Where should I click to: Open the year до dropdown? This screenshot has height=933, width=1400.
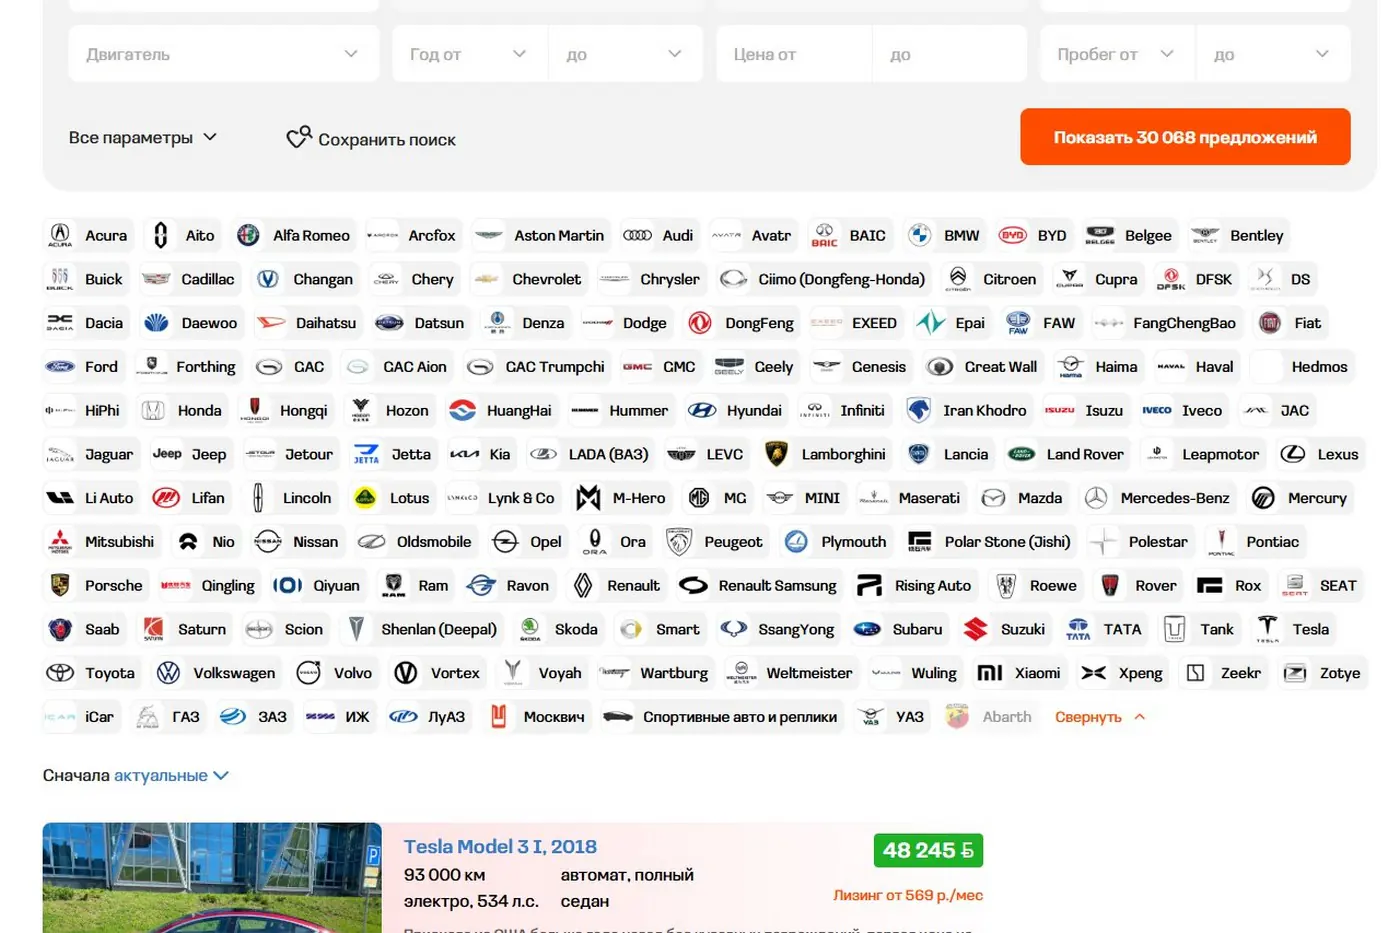625,54
